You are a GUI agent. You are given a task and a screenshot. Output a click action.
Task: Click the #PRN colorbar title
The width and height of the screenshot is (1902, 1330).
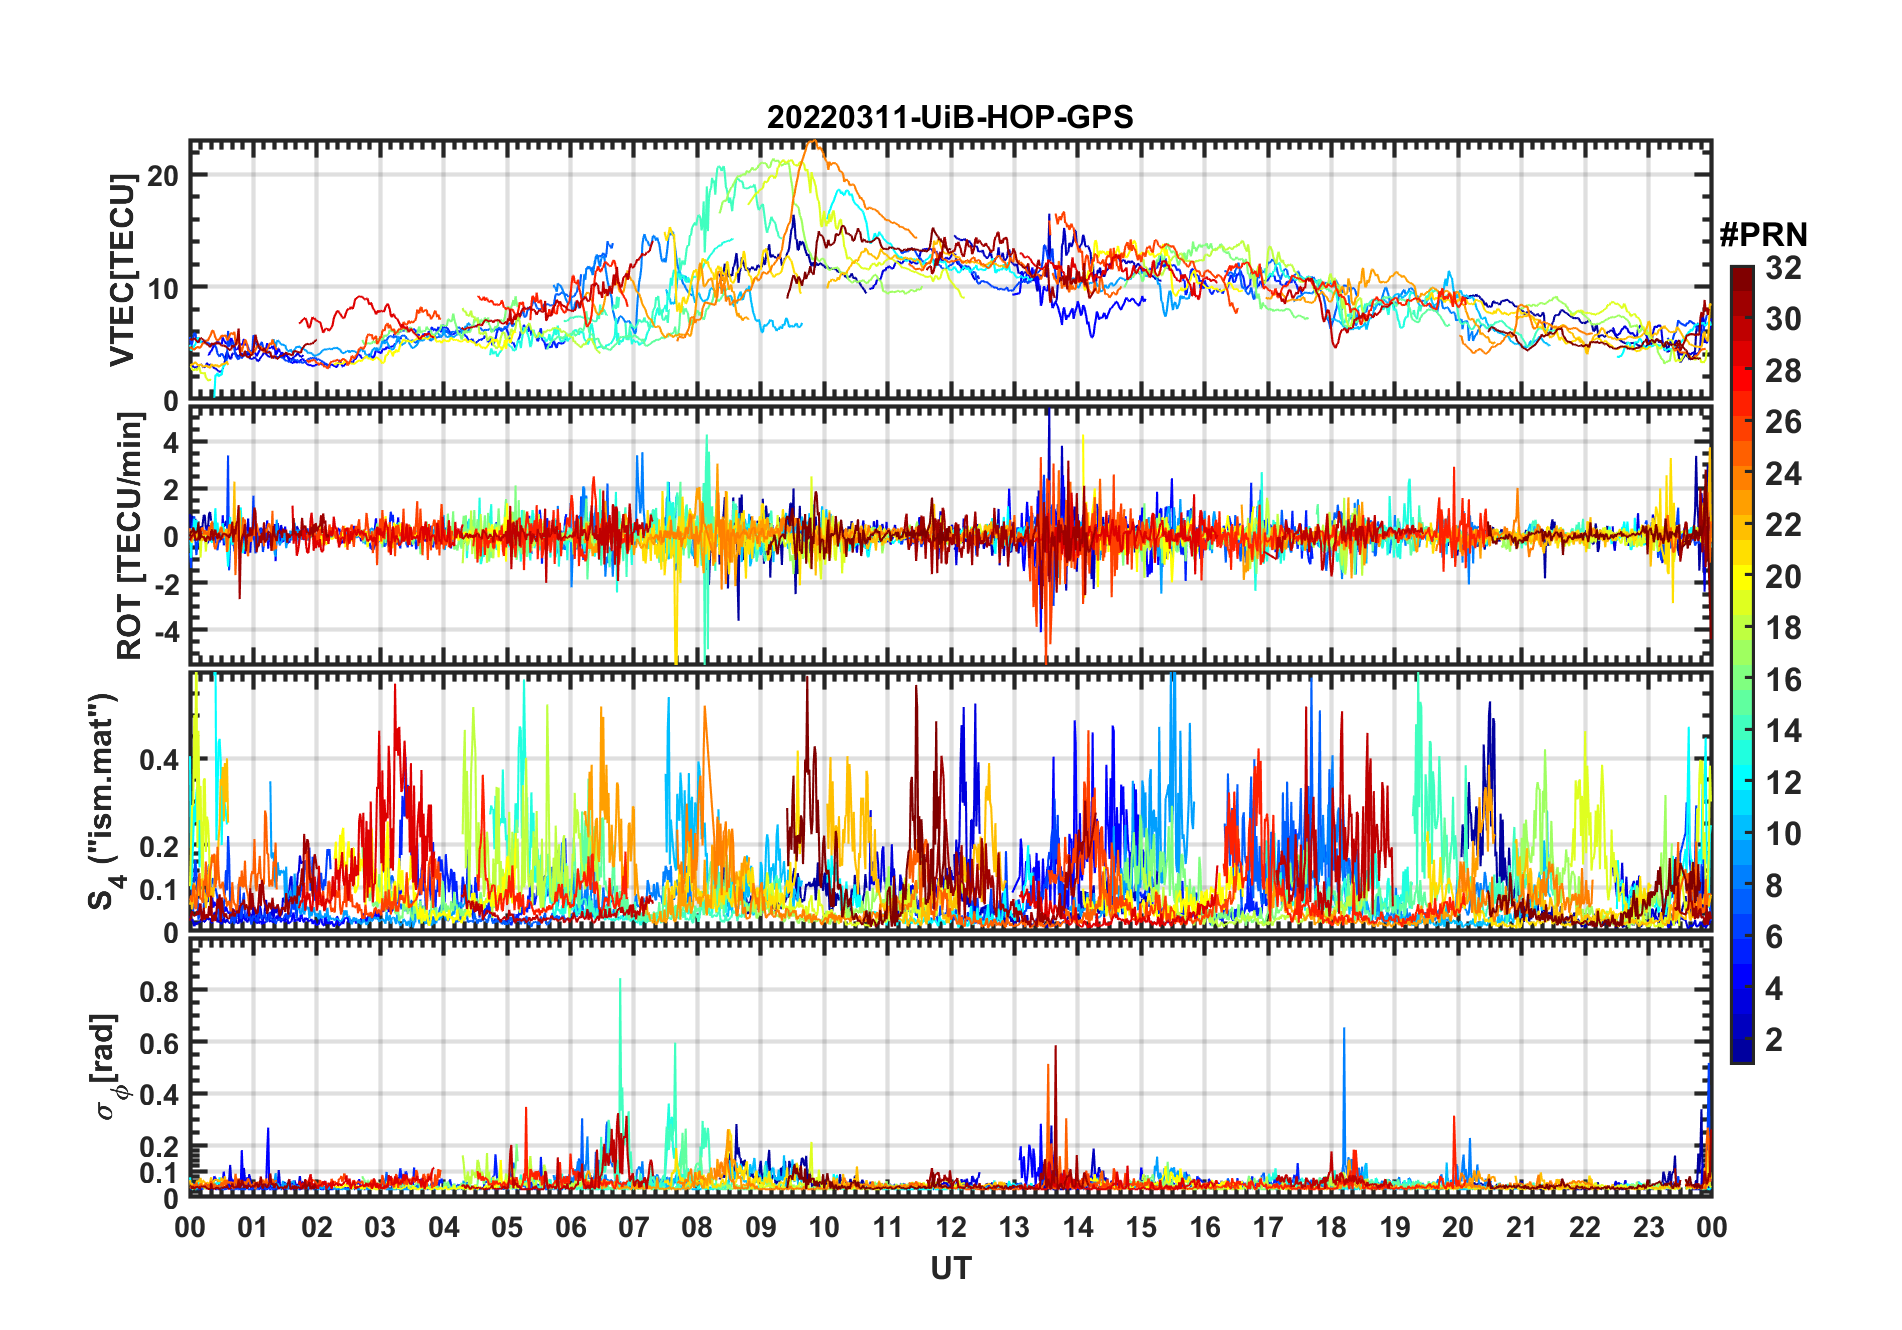tap(1763, 235)
